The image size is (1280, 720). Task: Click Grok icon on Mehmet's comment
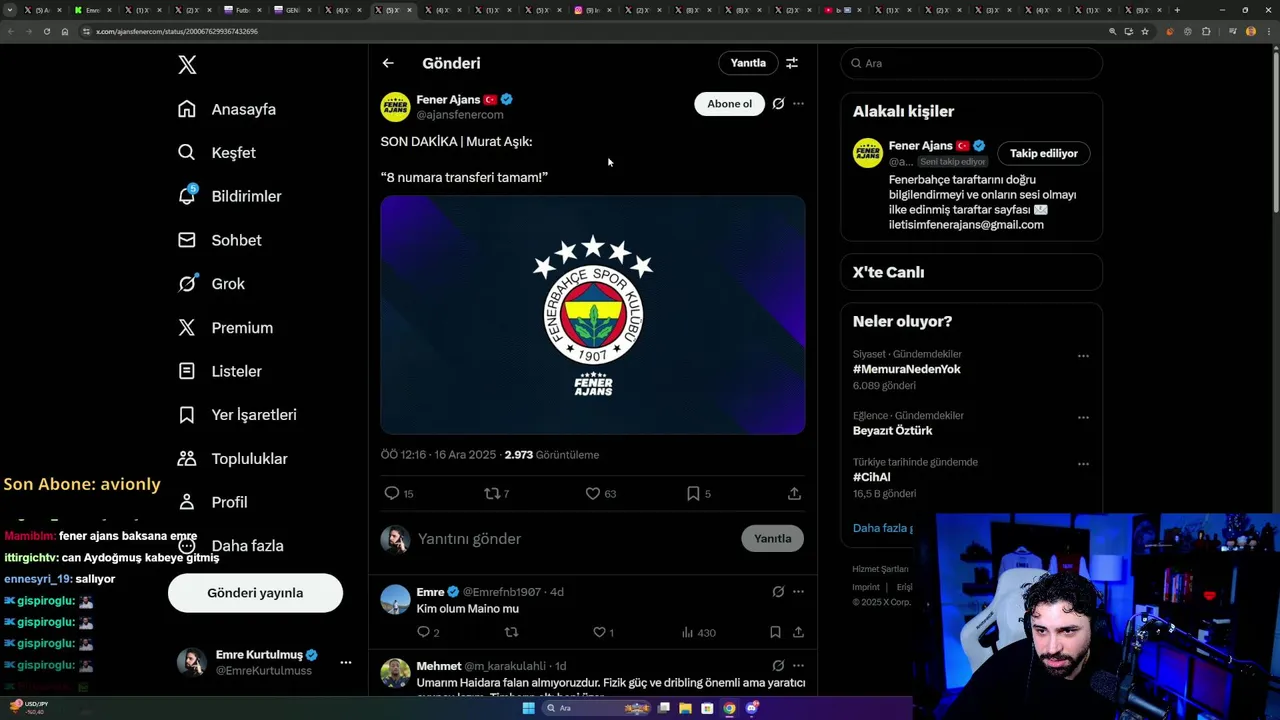point(778,666)
